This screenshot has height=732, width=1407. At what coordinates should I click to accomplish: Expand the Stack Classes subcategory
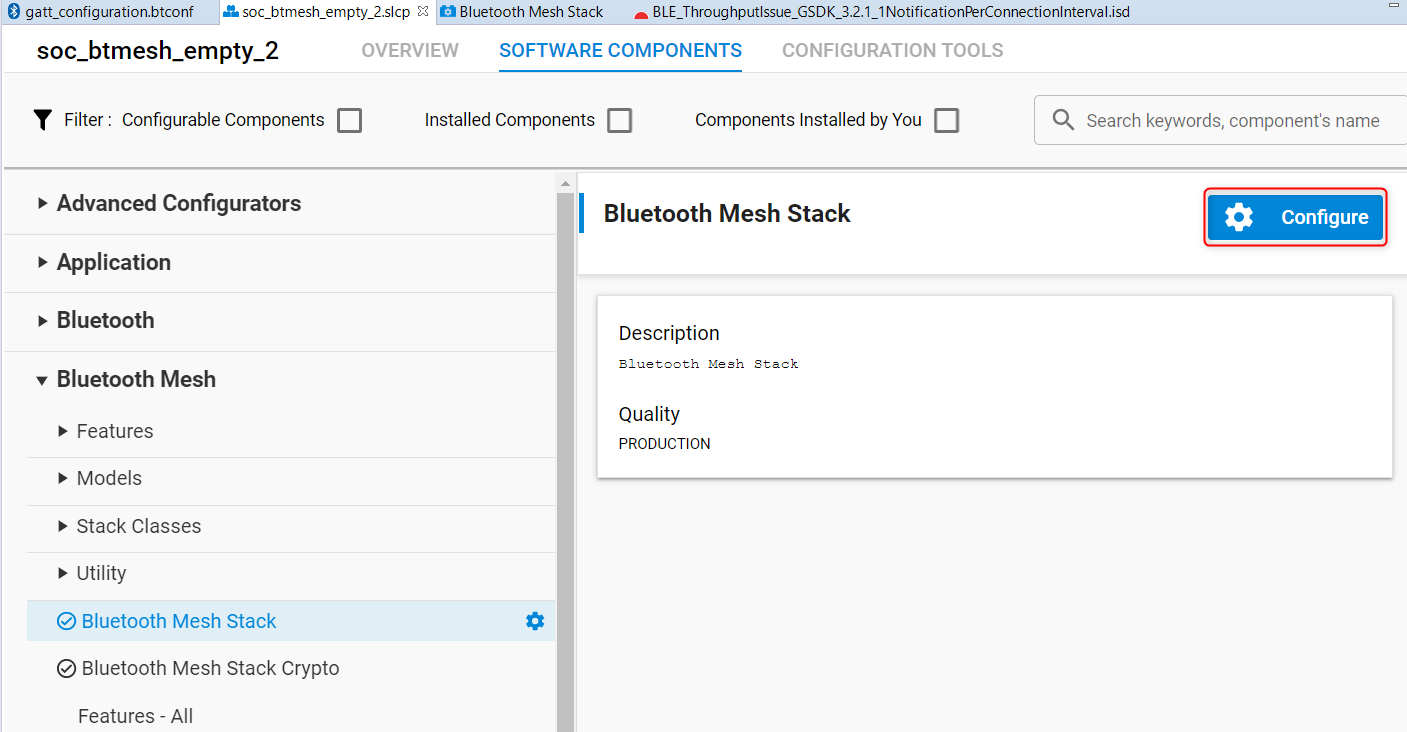[64, 526]
